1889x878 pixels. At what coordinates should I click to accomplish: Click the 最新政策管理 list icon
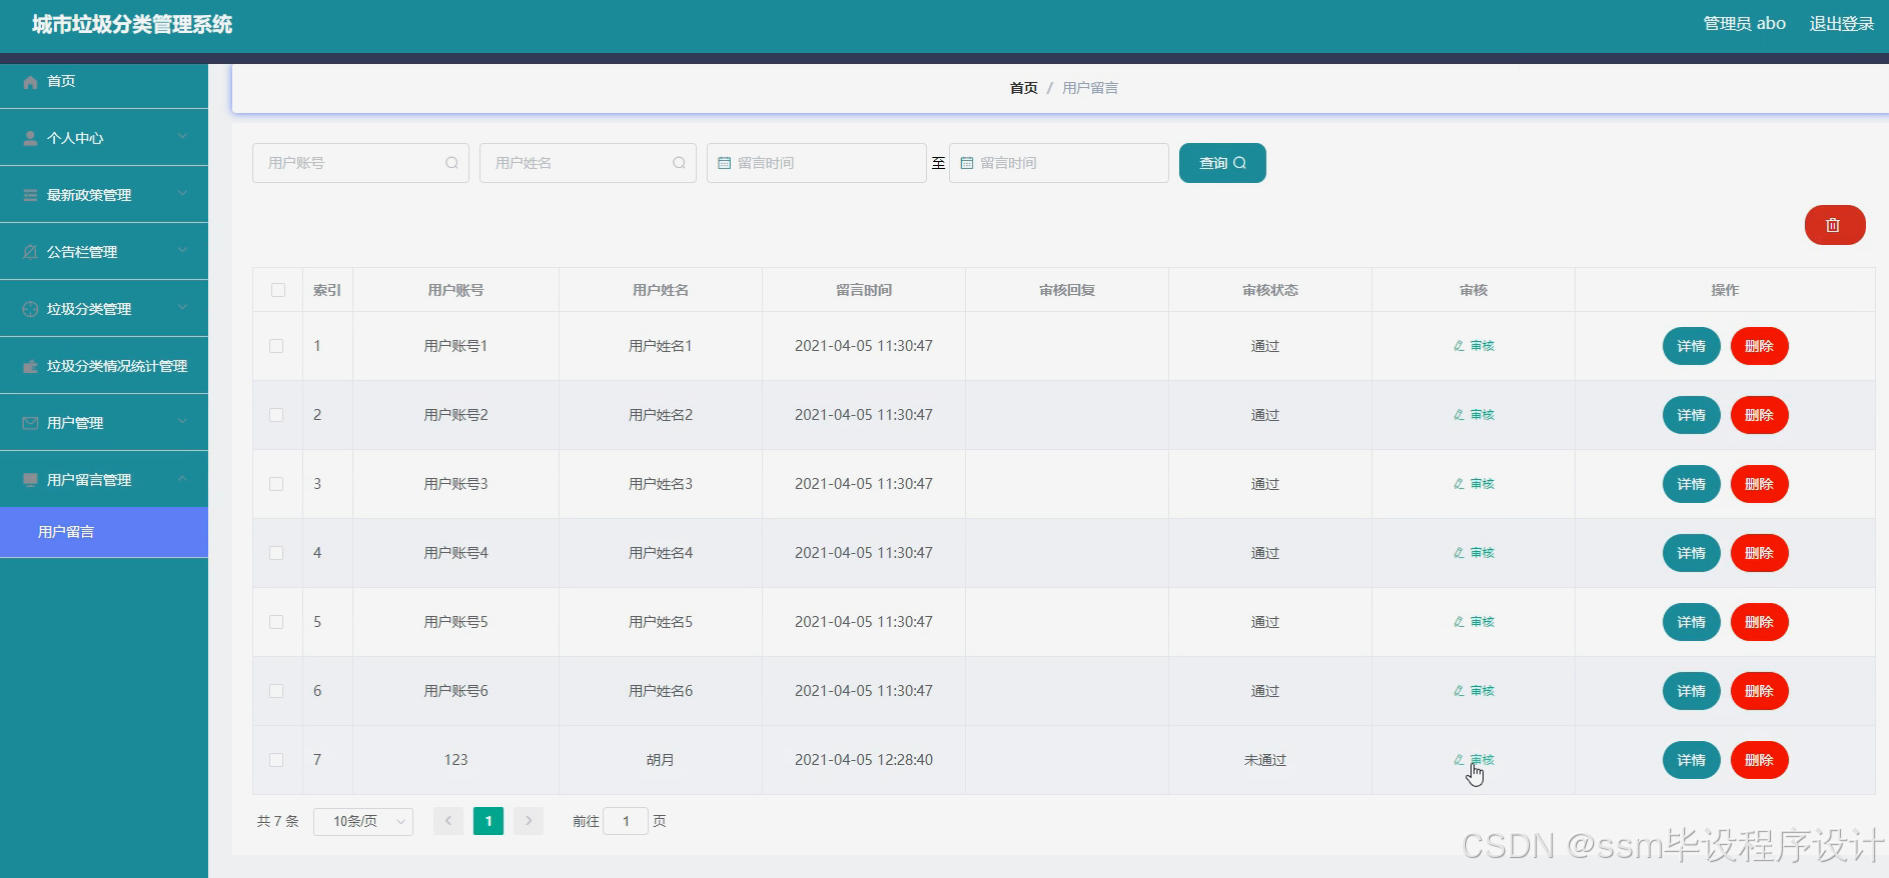point(30,196)
